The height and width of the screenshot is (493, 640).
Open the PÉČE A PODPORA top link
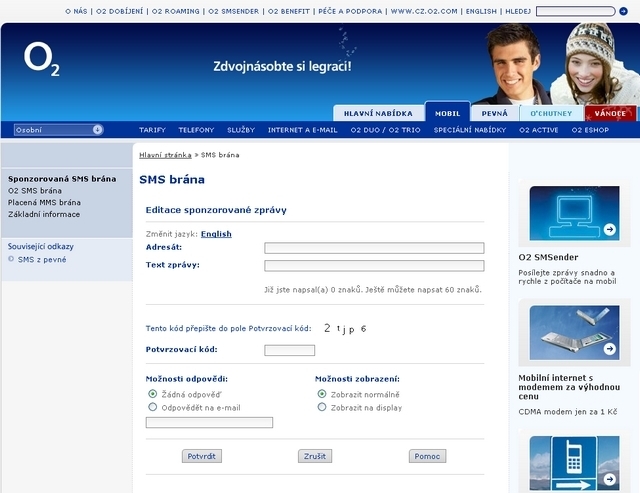[x=350, y=11]
